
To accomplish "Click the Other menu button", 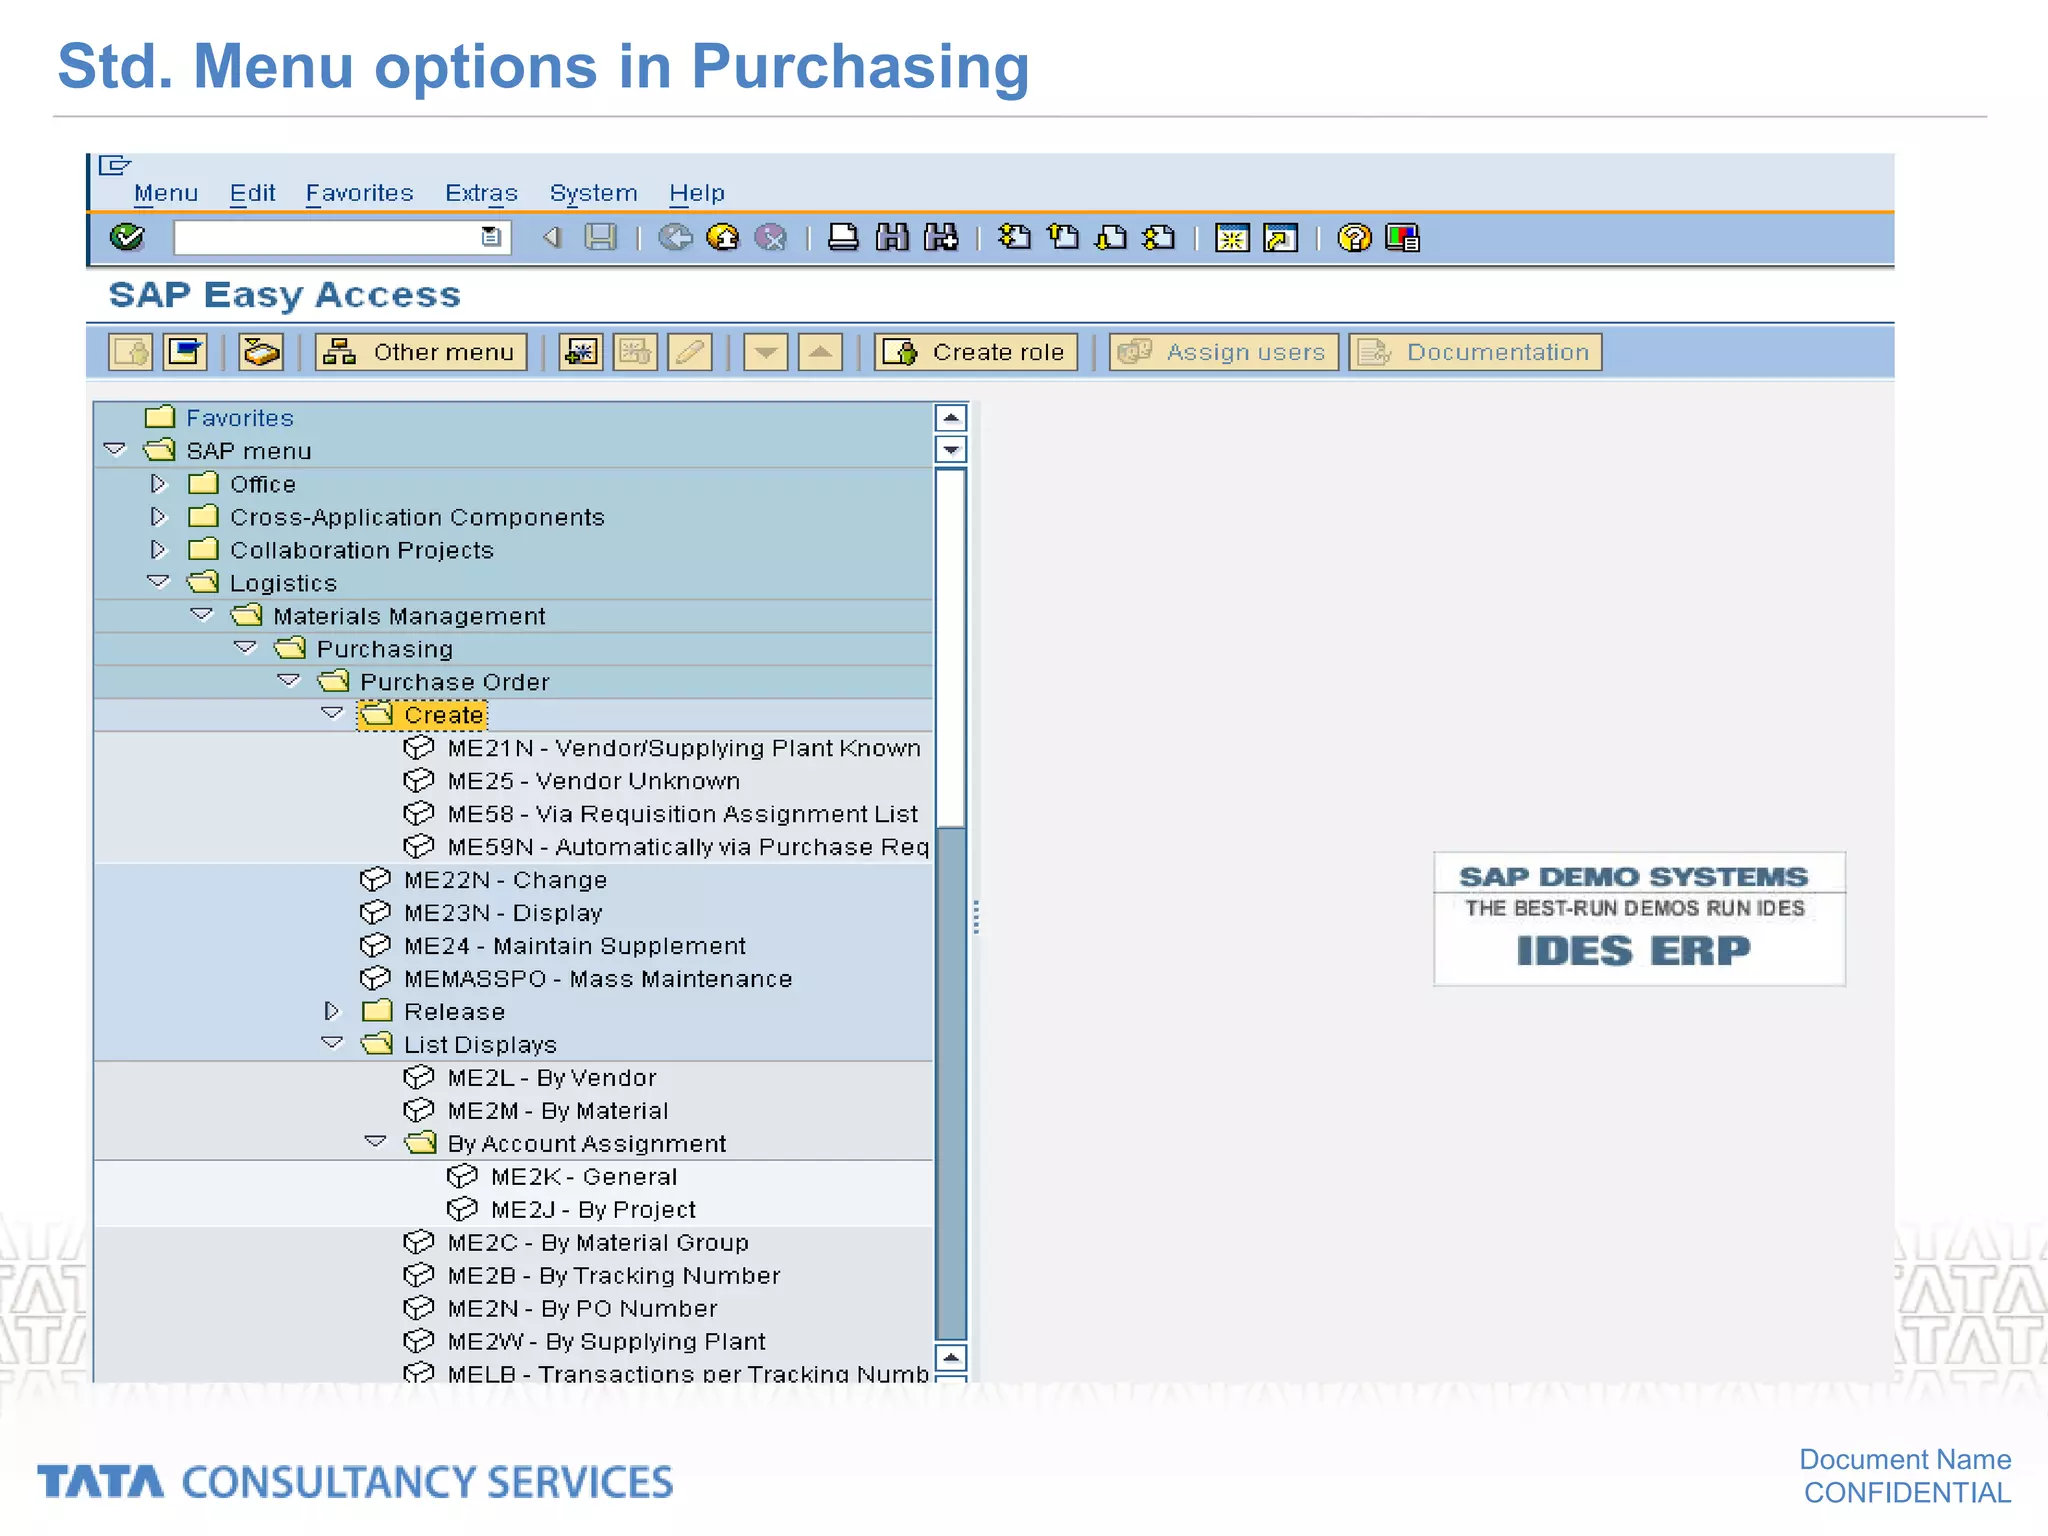I will coord(421,352).
